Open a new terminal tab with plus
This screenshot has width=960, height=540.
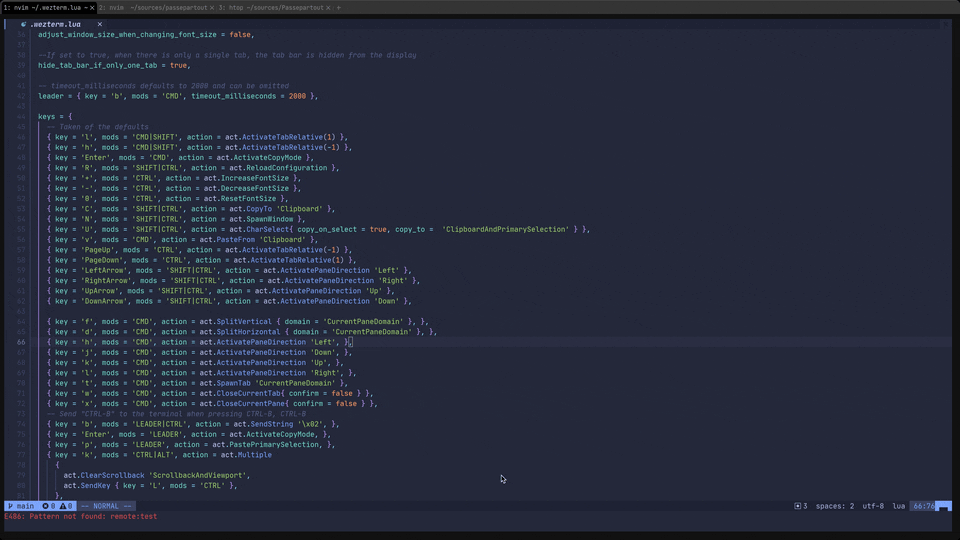(x=339, y=7)
